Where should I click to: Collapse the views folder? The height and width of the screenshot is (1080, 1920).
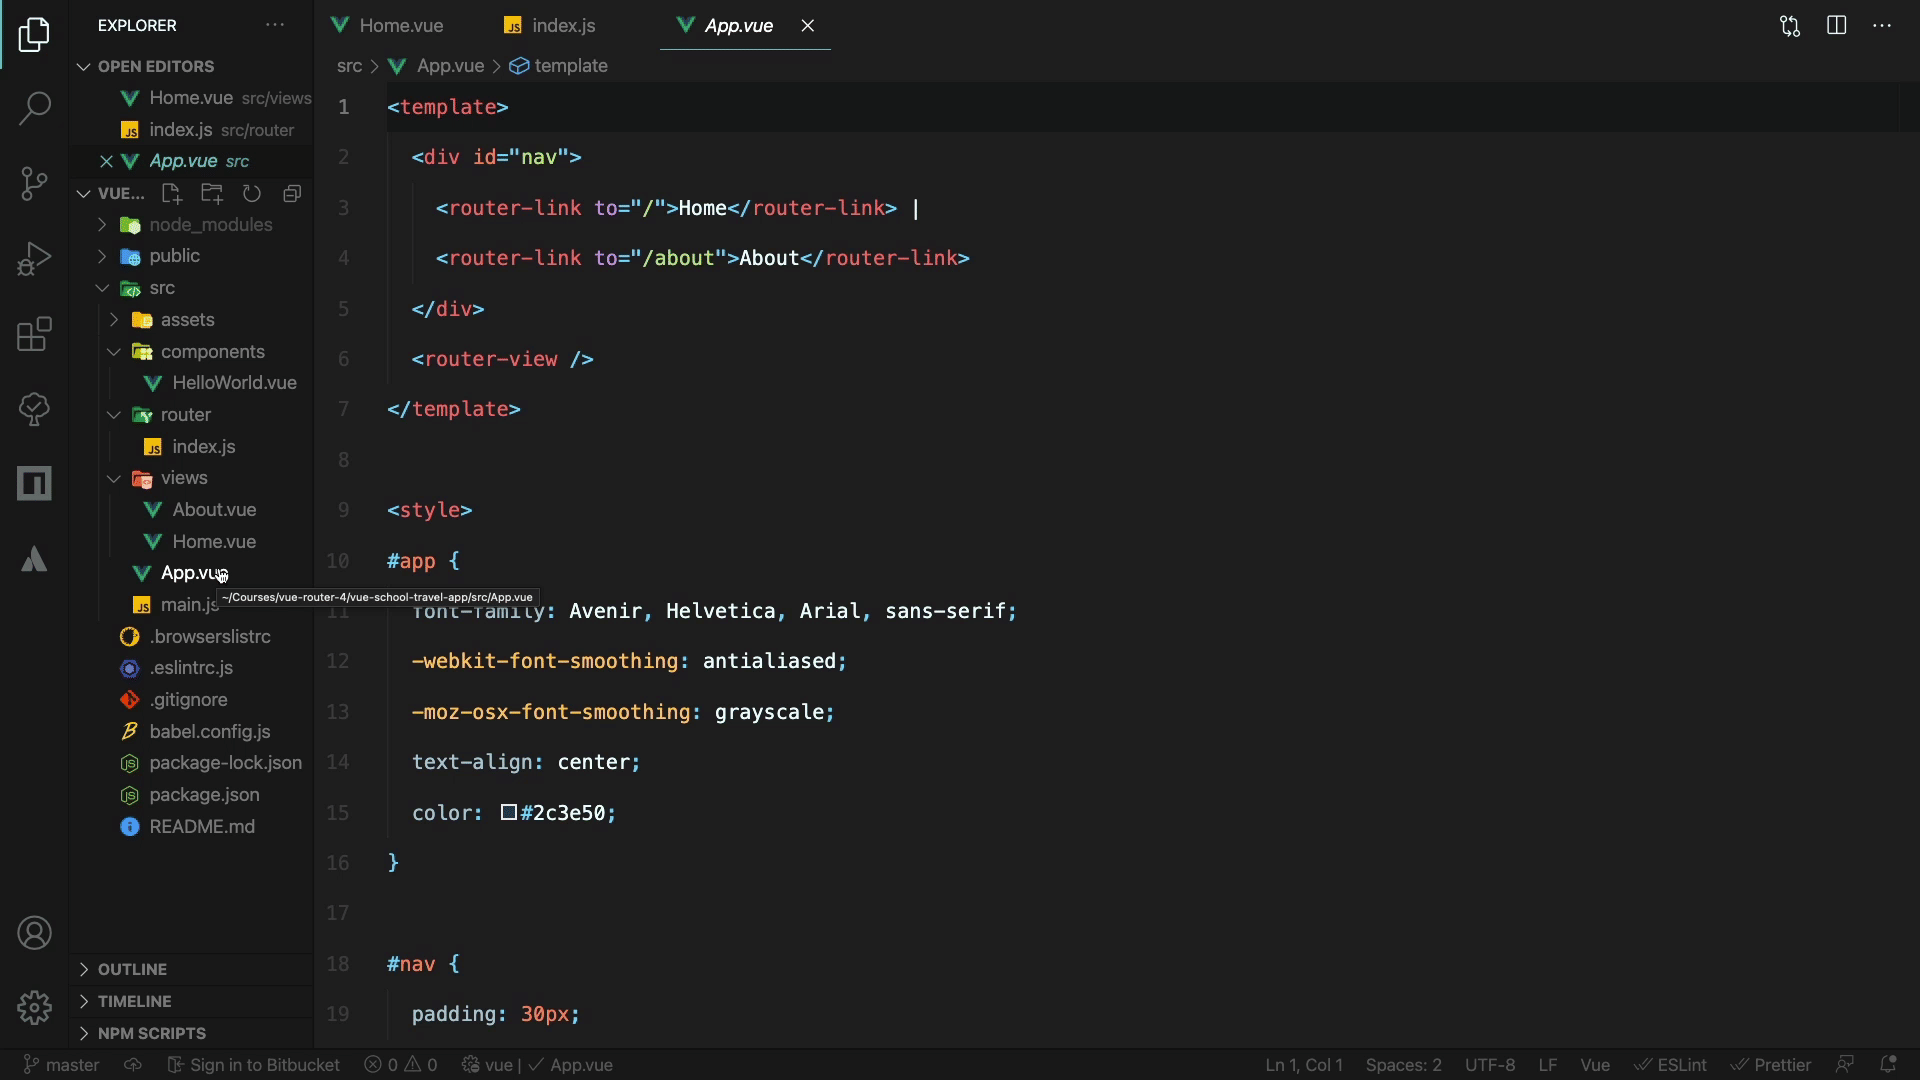point(183,478)
